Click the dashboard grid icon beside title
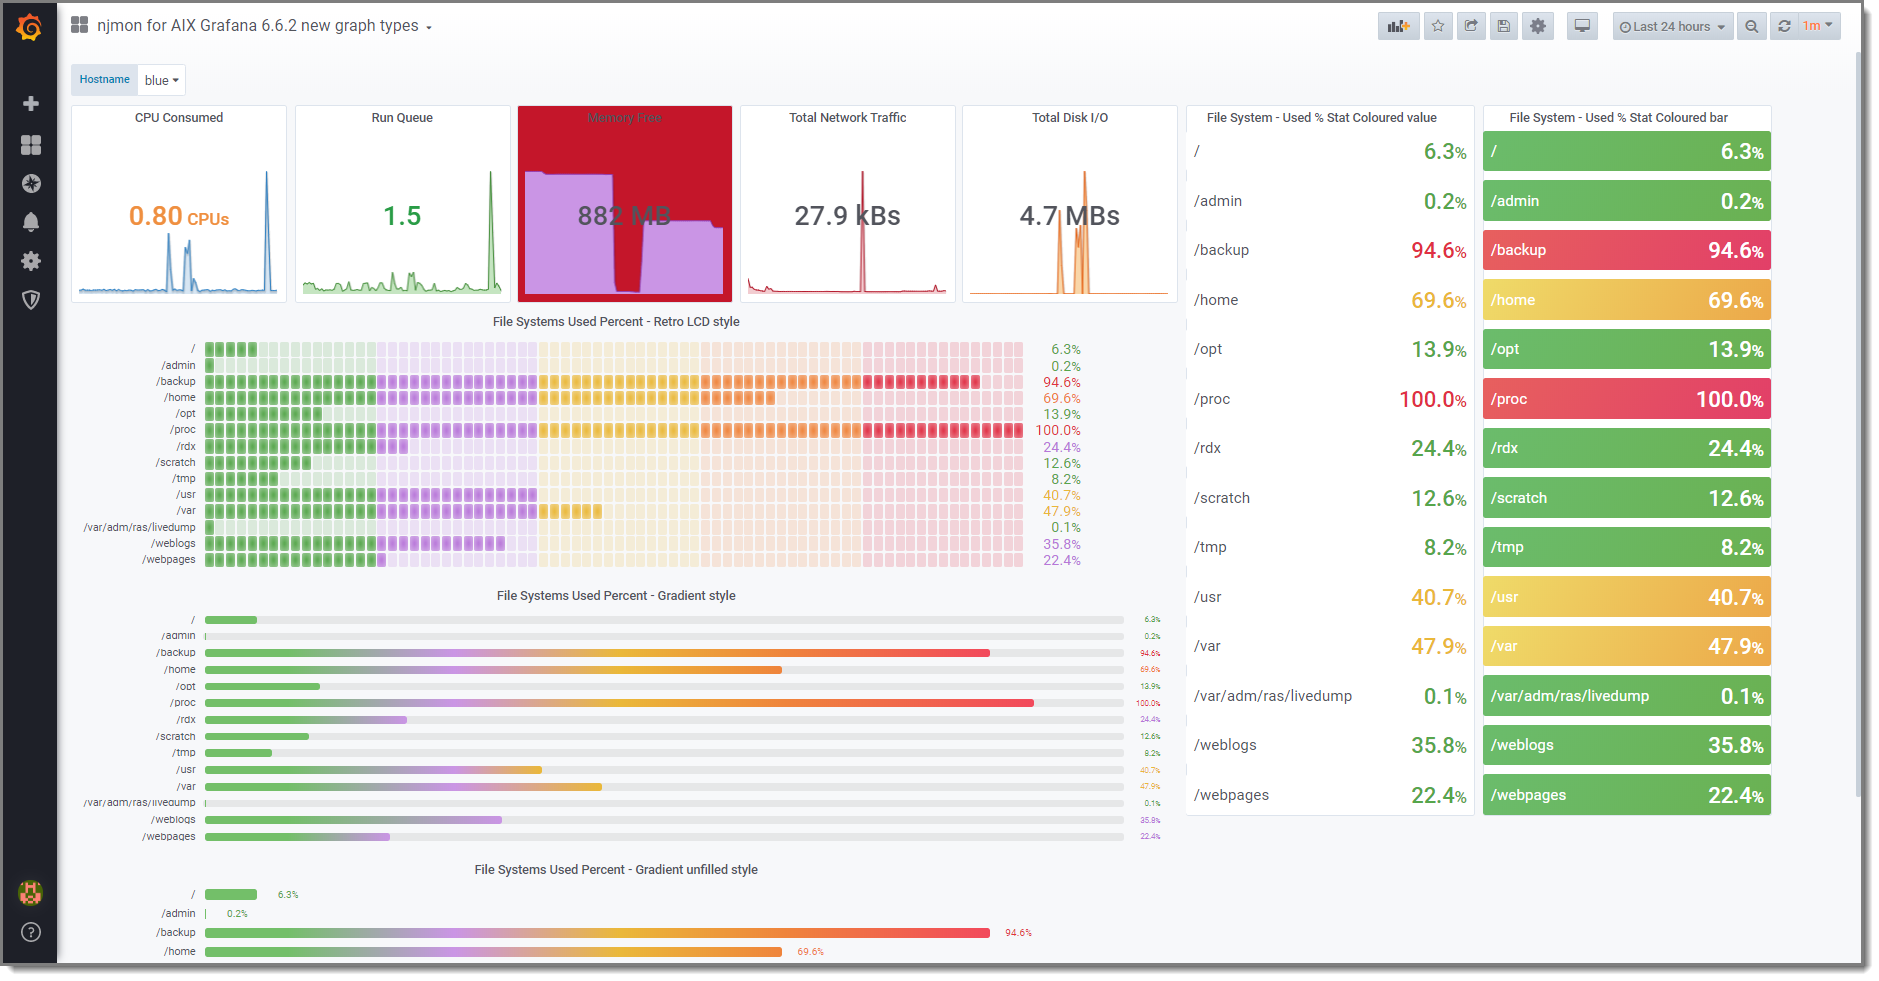The width and height of the screenshot is (1879, 981). [80, 25]
